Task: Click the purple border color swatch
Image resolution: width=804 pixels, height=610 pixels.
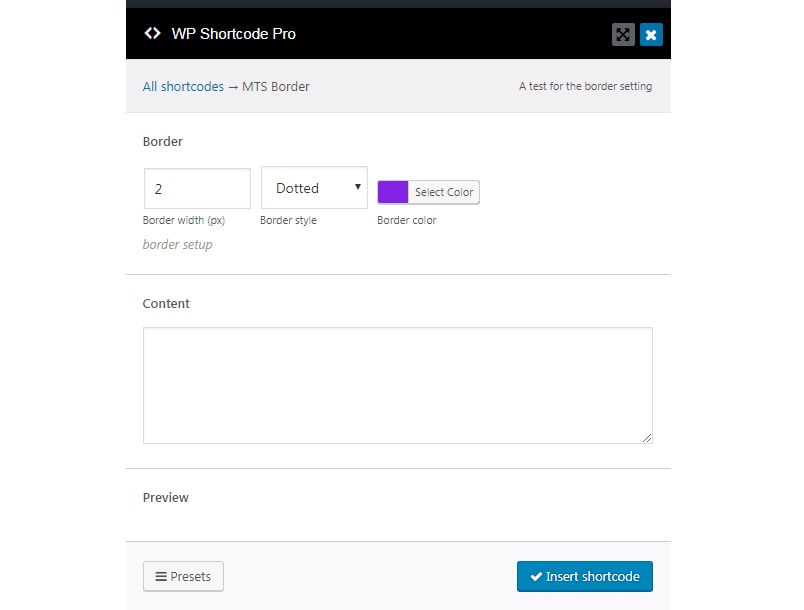Action: pos(393,192)
